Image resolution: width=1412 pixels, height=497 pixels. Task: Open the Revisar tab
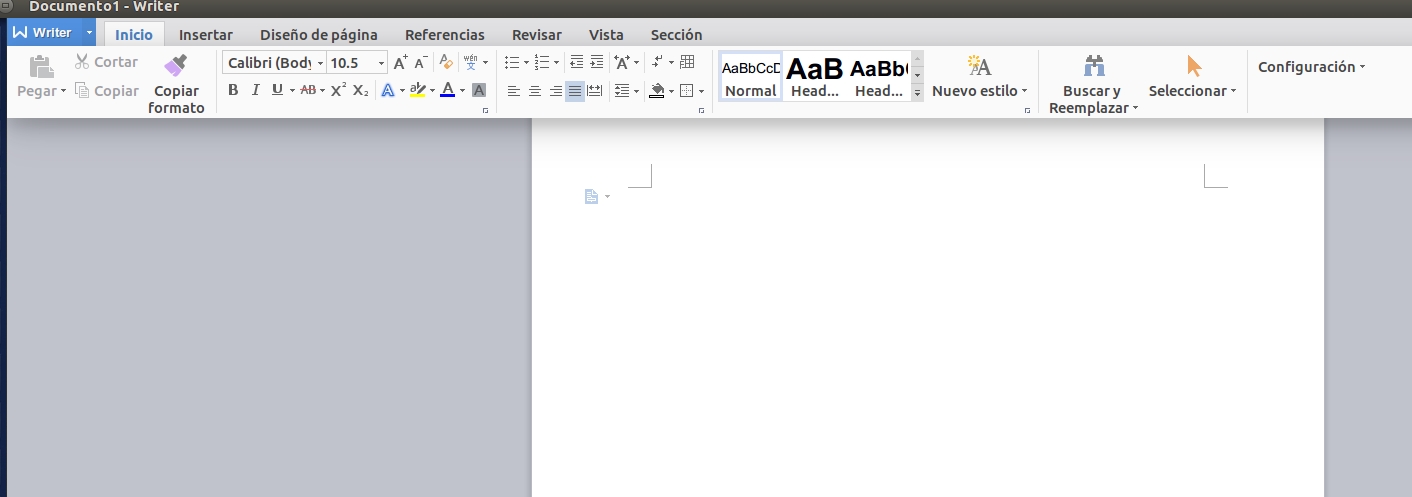[536, 34]
